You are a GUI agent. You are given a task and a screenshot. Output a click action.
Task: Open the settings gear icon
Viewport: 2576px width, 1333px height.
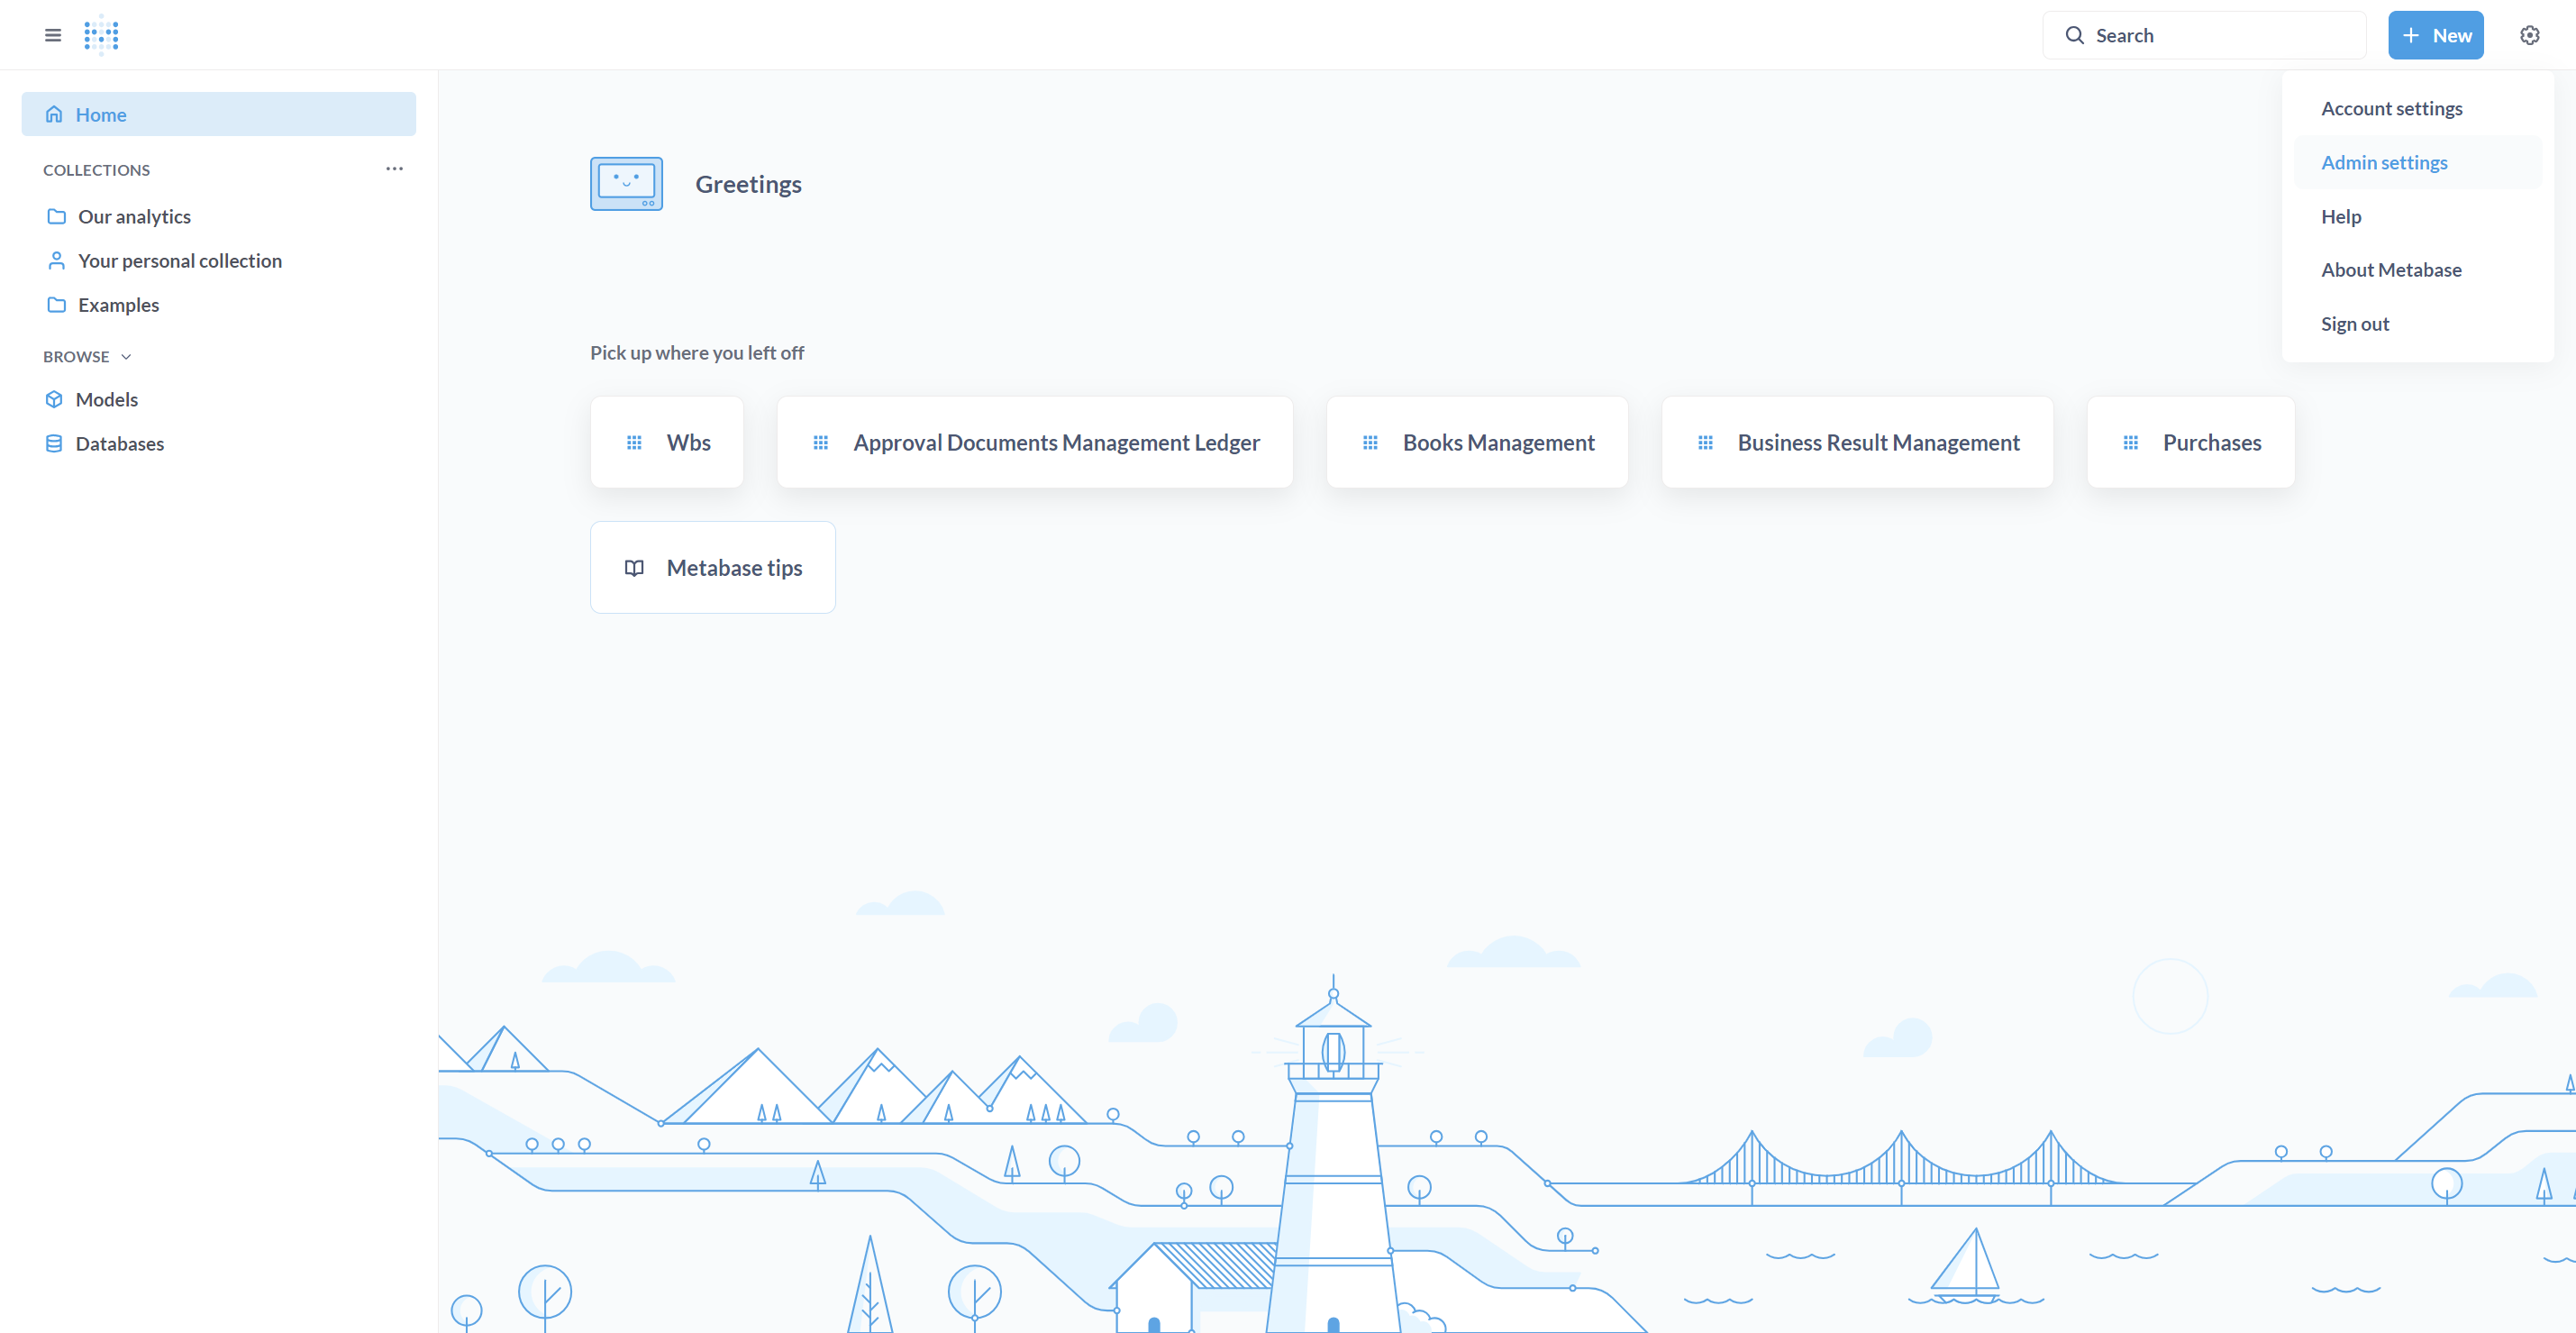pos(2529,35)
